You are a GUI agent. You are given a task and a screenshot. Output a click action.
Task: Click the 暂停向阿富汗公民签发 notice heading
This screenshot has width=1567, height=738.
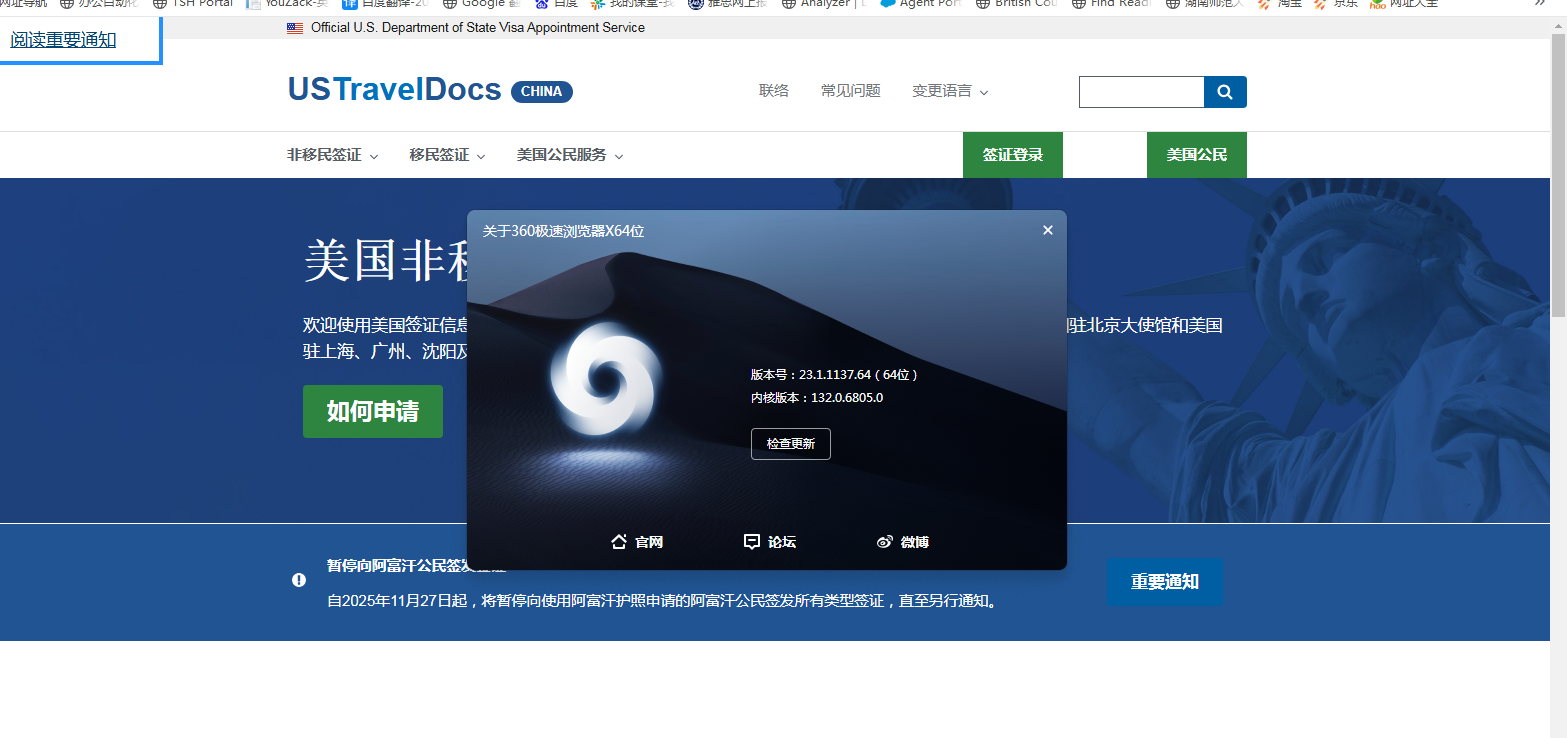tap(416, 566)
